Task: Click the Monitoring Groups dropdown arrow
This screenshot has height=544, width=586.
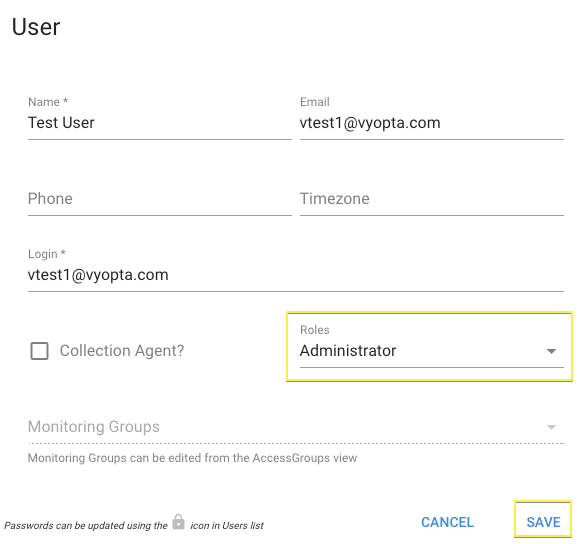Action: coord(551,427)
